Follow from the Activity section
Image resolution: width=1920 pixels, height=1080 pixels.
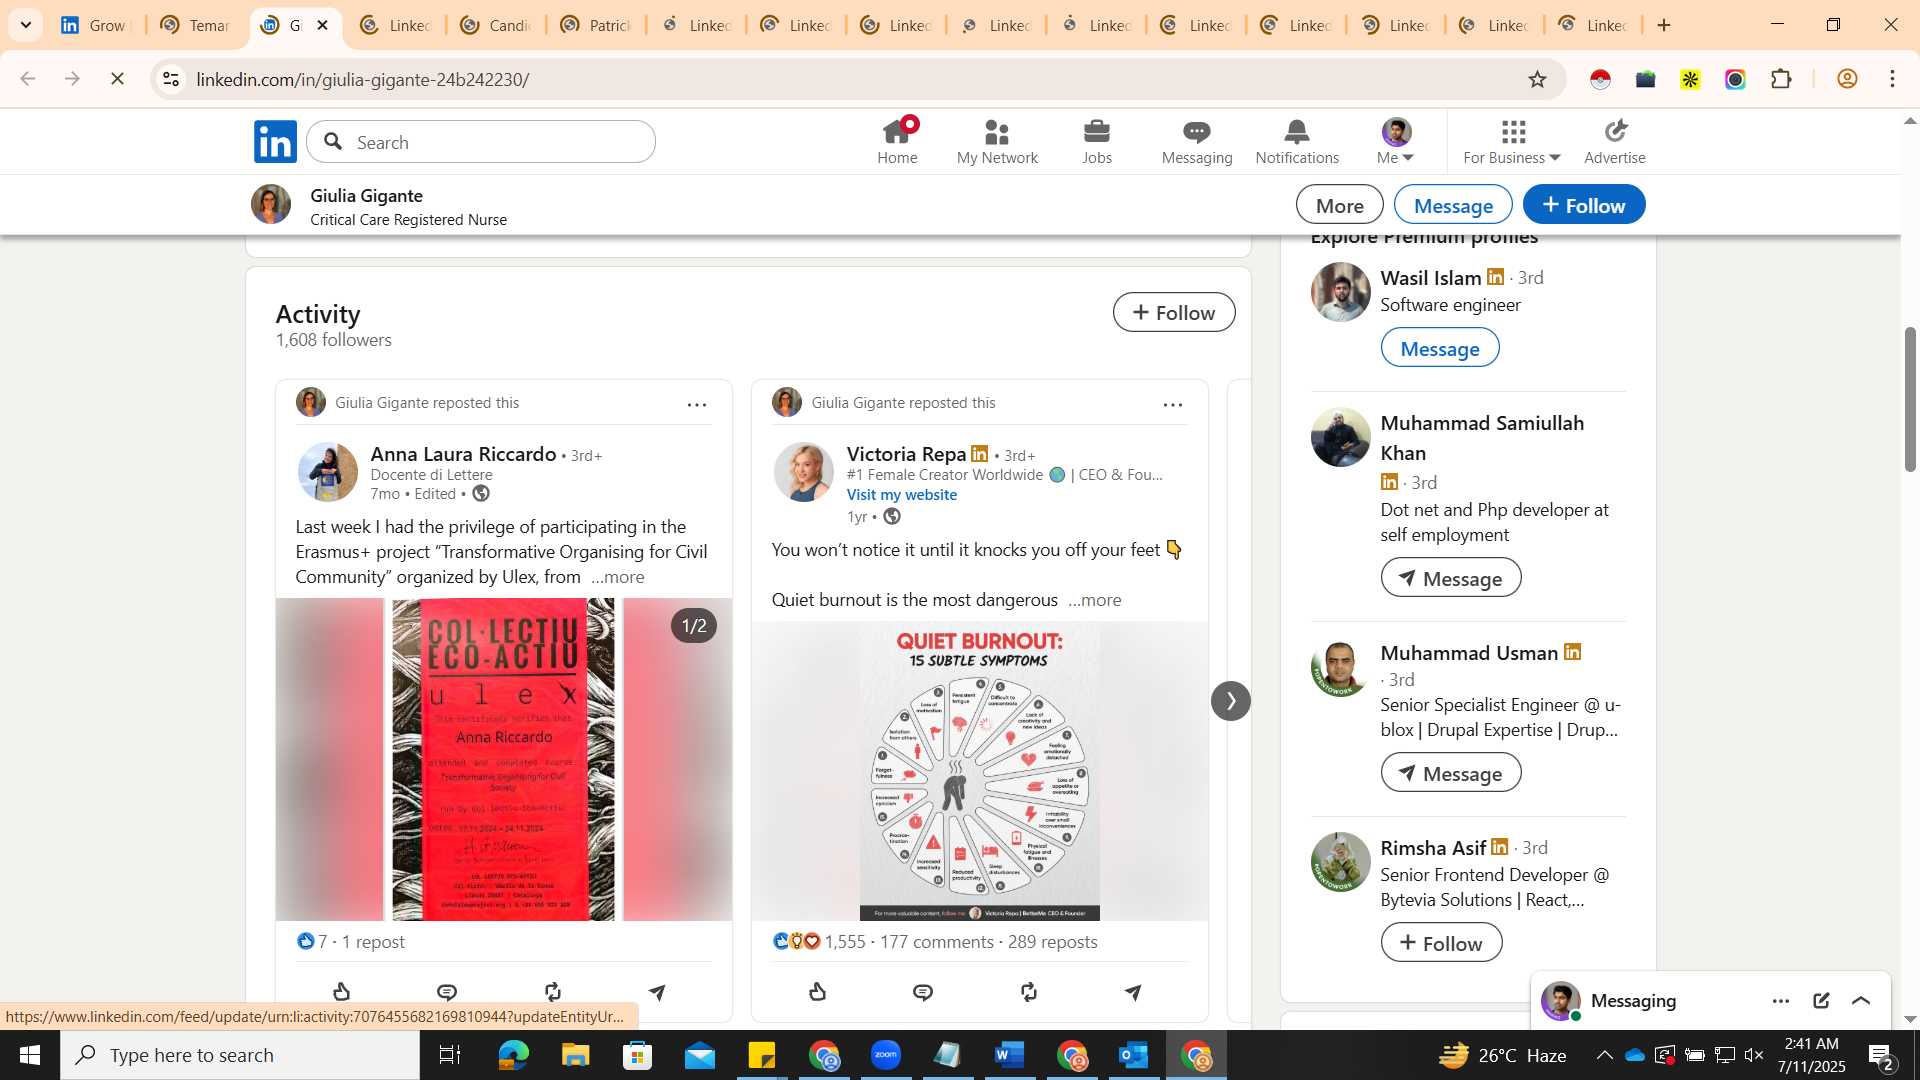click(1174, 312)
